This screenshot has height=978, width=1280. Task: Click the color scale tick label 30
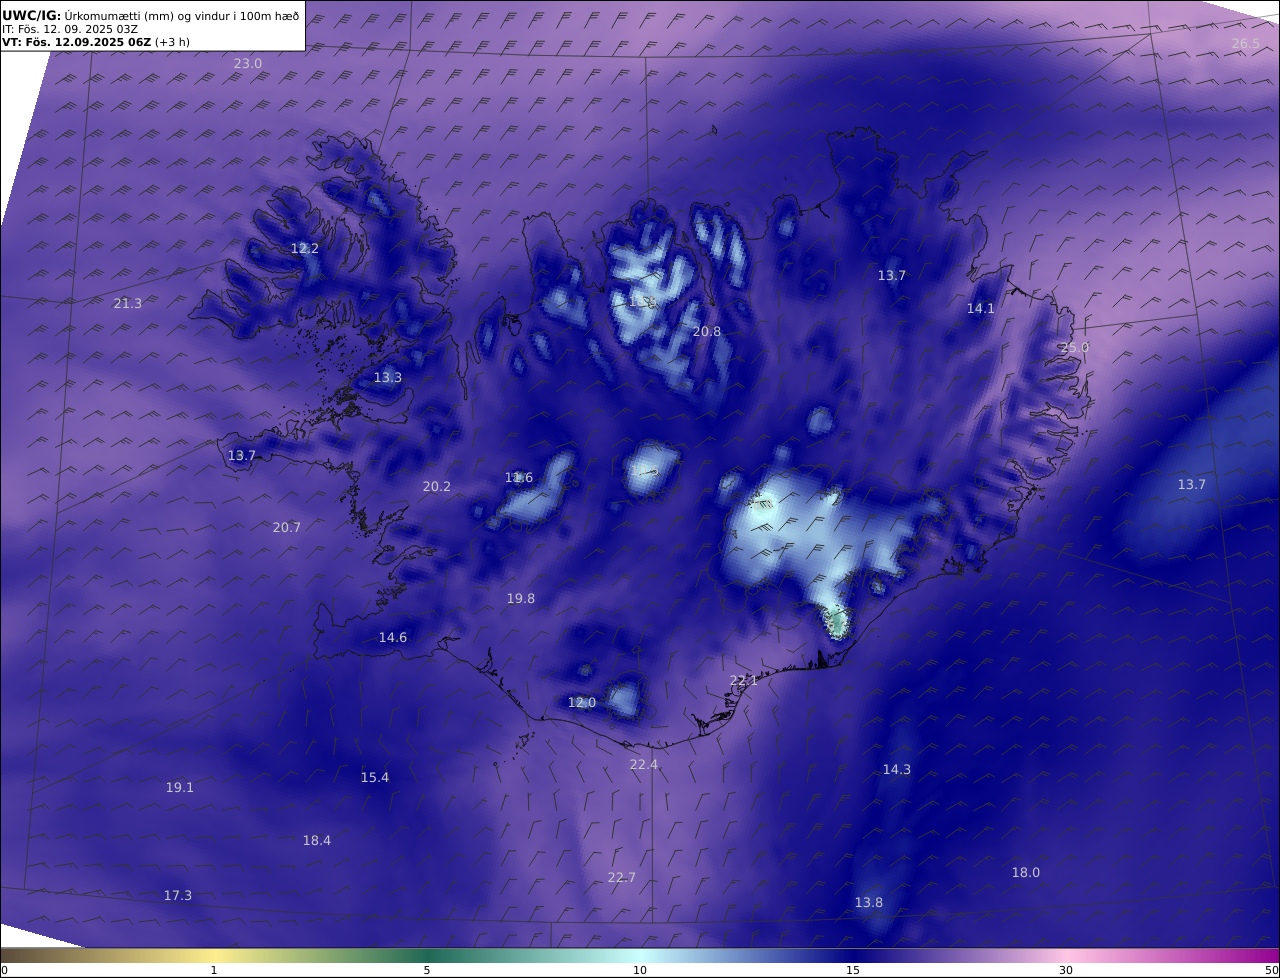[1066, 970]
